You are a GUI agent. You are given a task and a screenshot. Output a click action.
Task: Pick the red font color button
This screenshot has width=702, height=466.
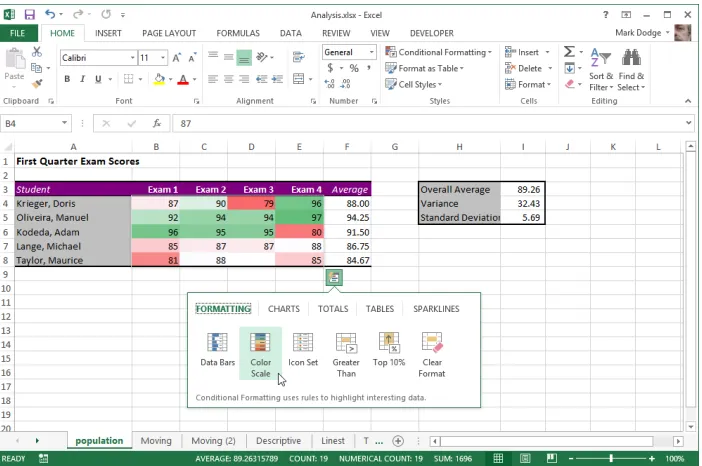183,79
